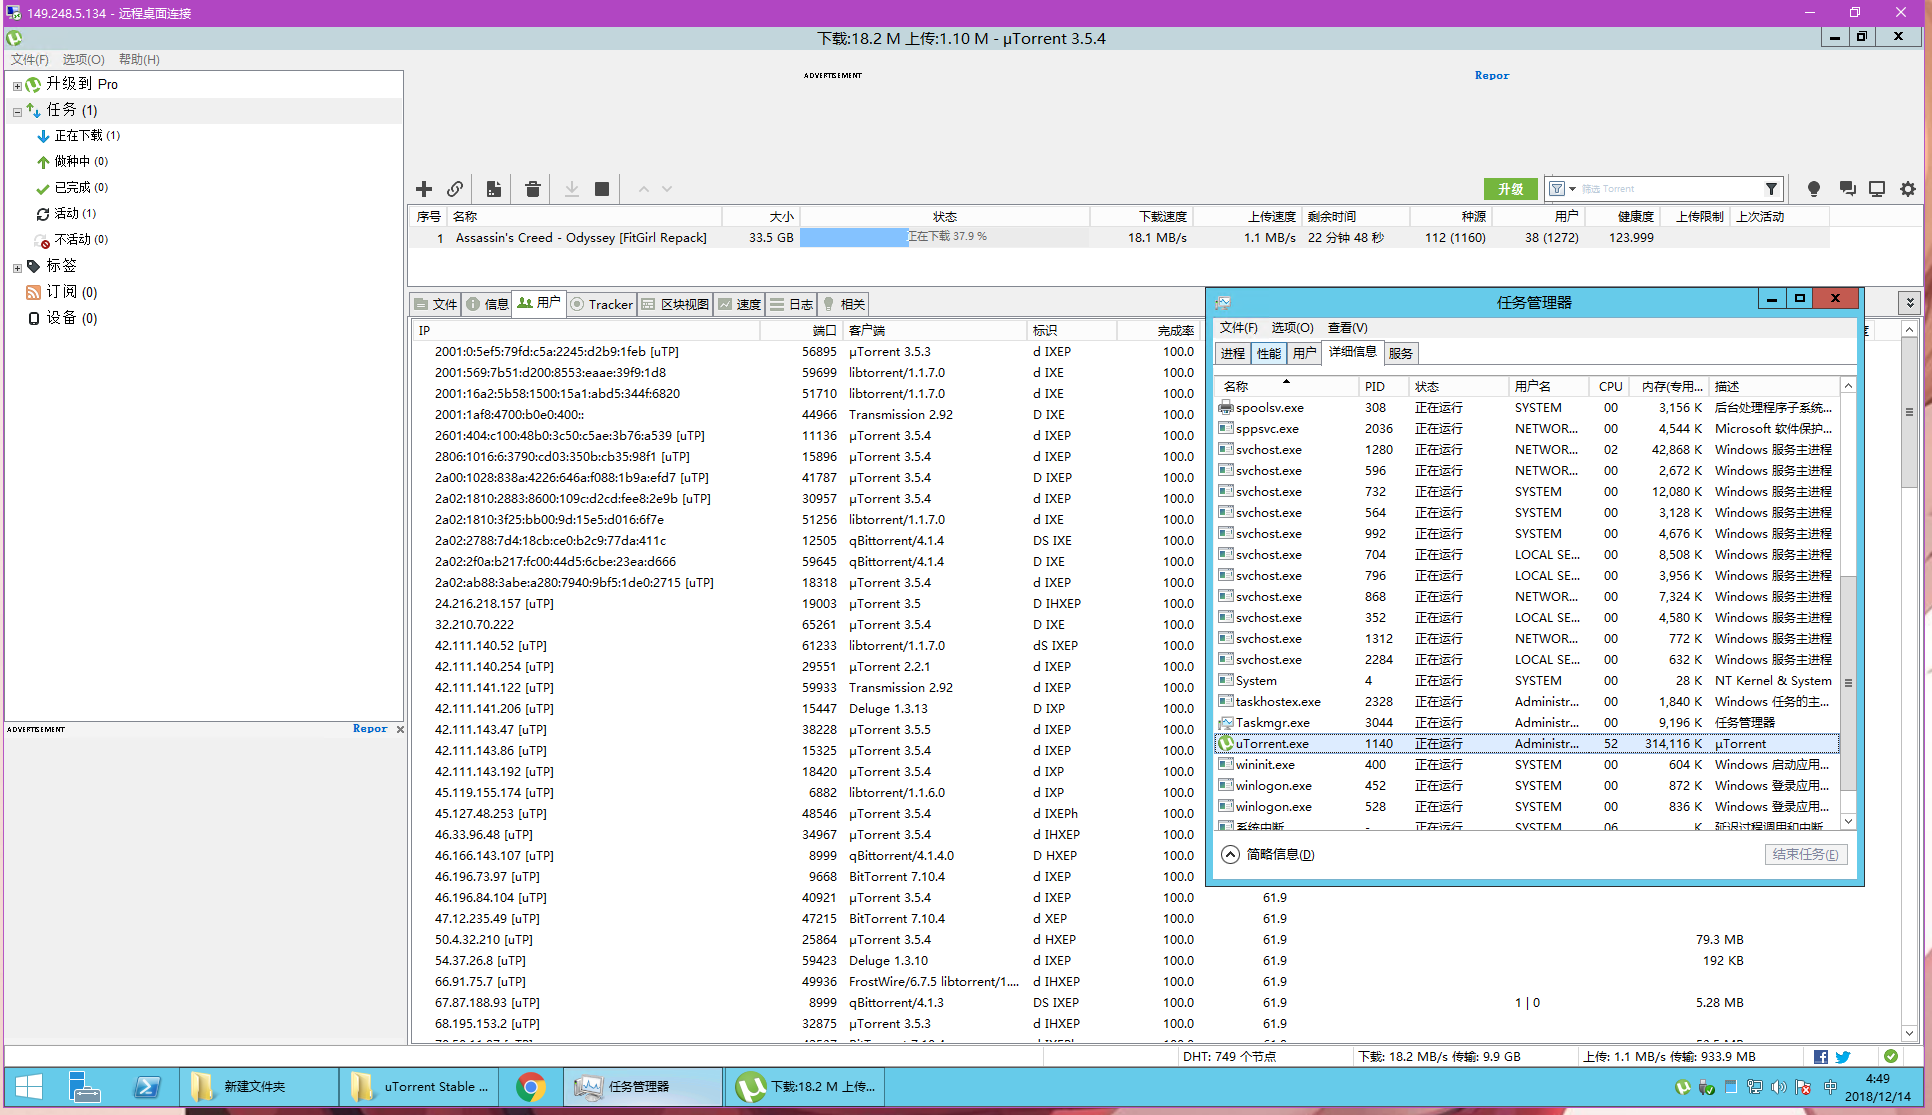Collapse the 任务 tree node
This screenshot has height=1115, width=1932.
[x=17, y=112]
